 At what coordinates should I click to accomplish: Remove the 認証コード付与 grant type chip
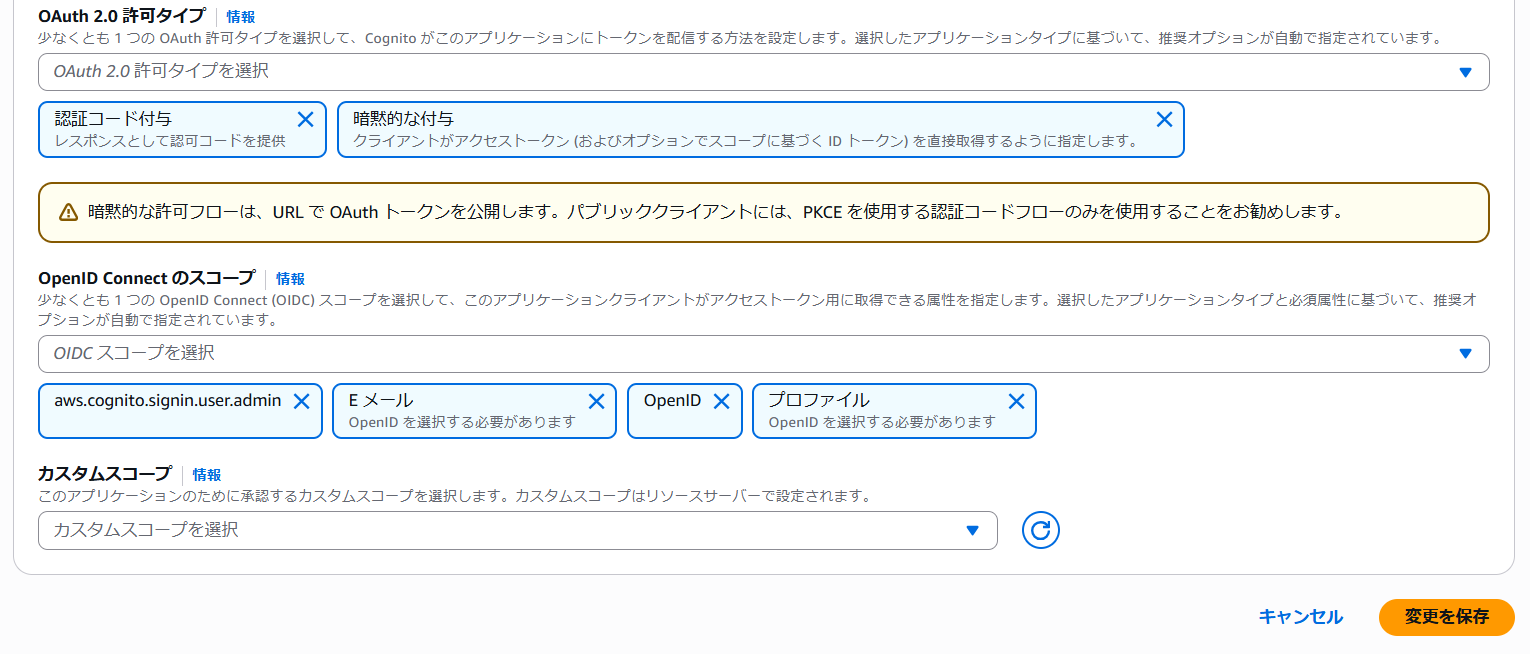306,120
